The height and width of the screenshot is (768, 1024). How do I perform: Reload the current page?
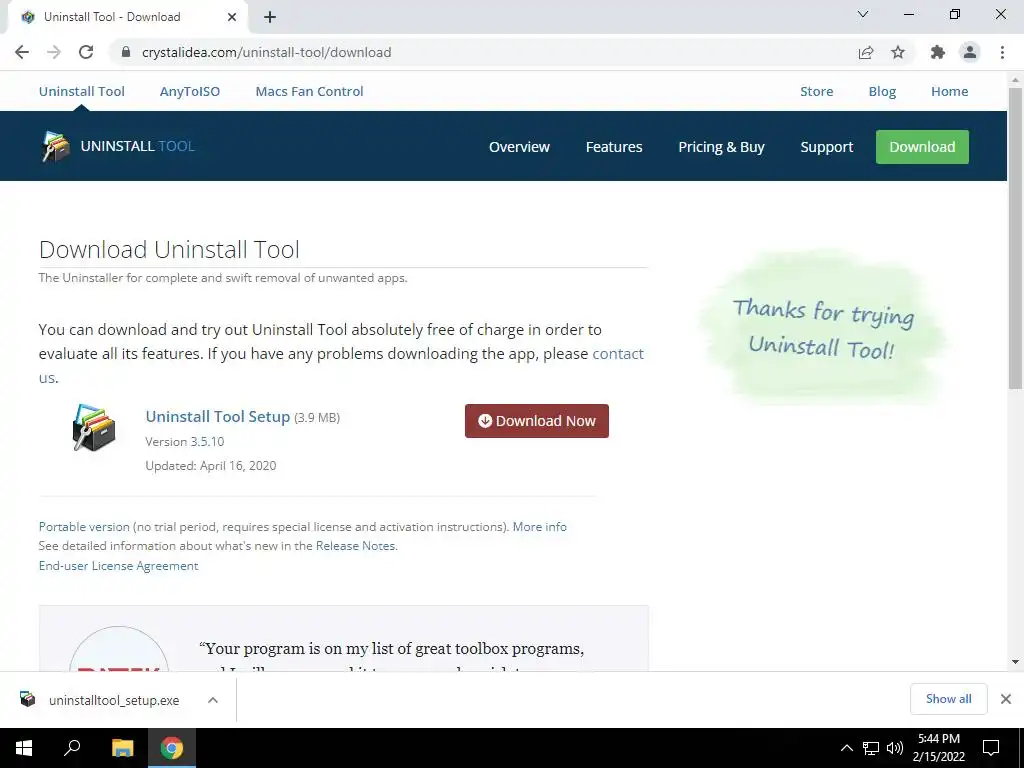[86, 52]
